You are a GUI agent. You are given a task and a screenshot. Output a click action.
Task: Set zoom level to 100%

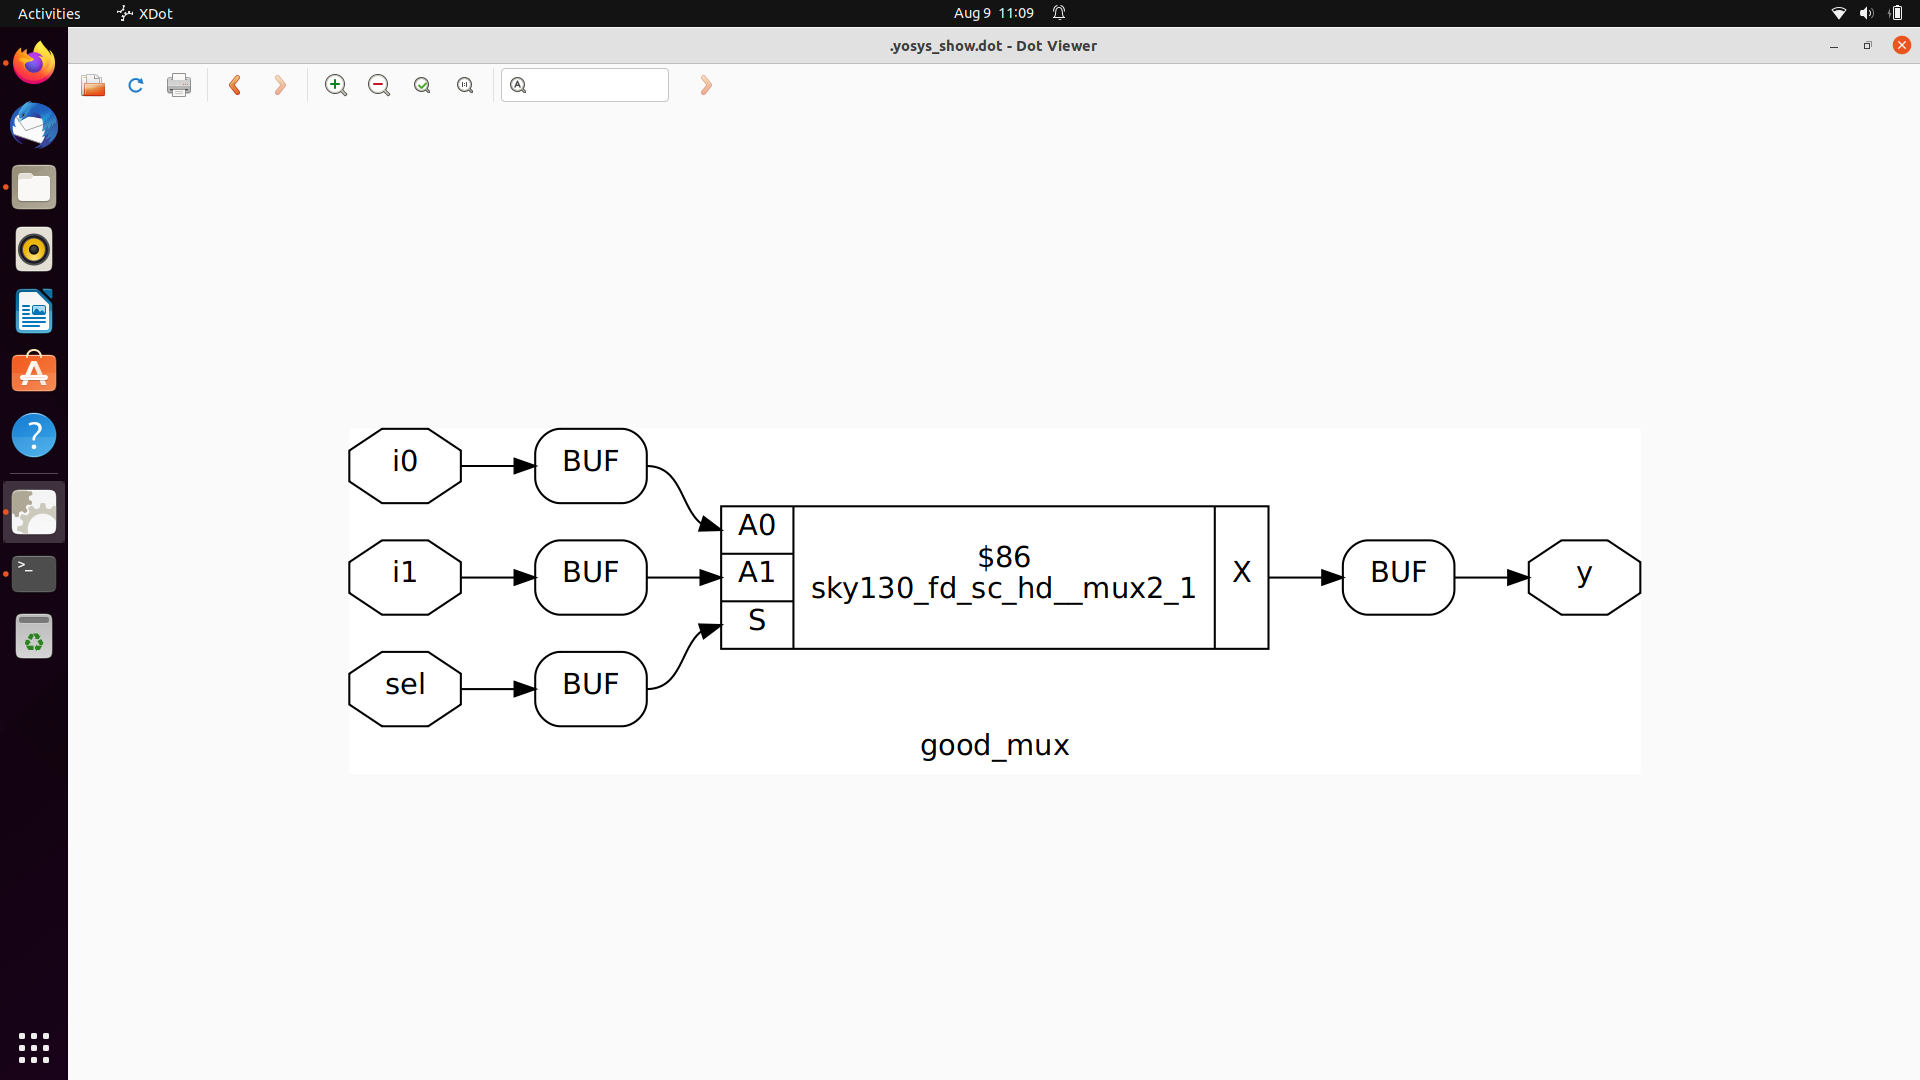(464, 85)
